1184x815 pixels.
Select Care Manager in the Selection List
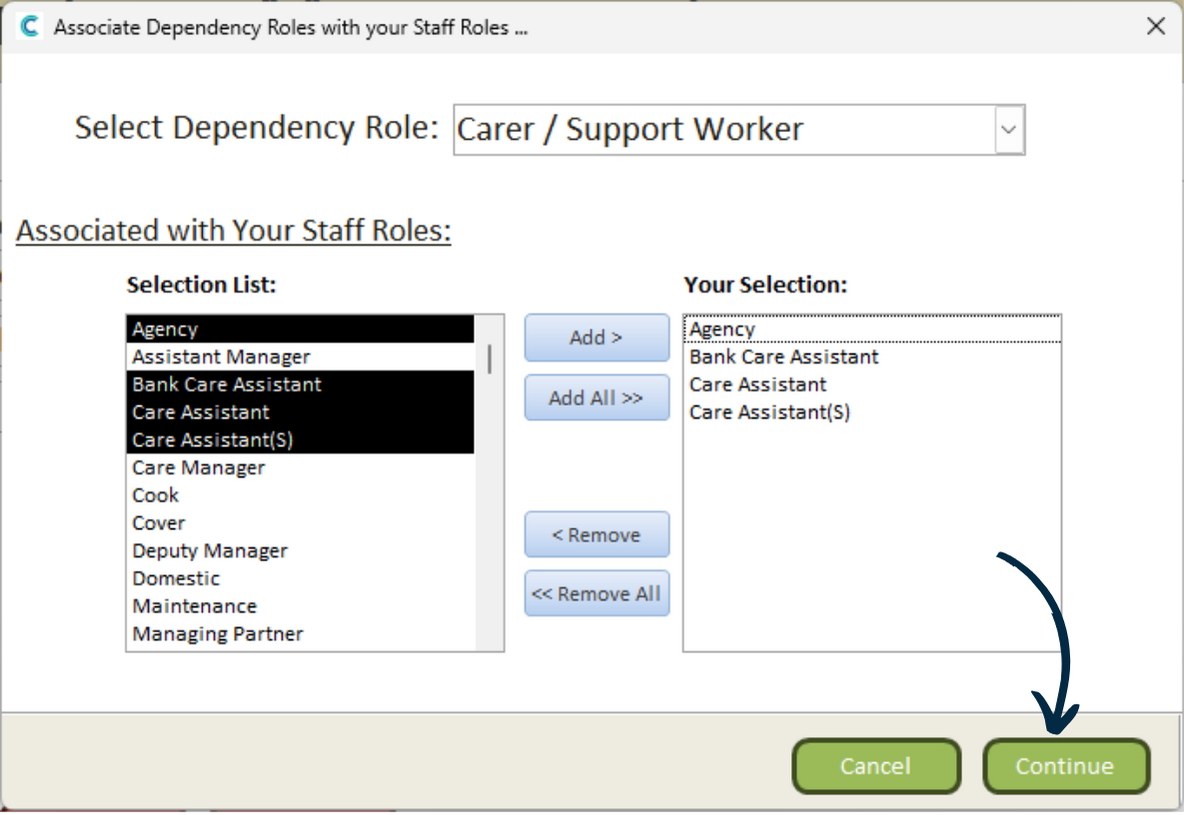(198, 468)
